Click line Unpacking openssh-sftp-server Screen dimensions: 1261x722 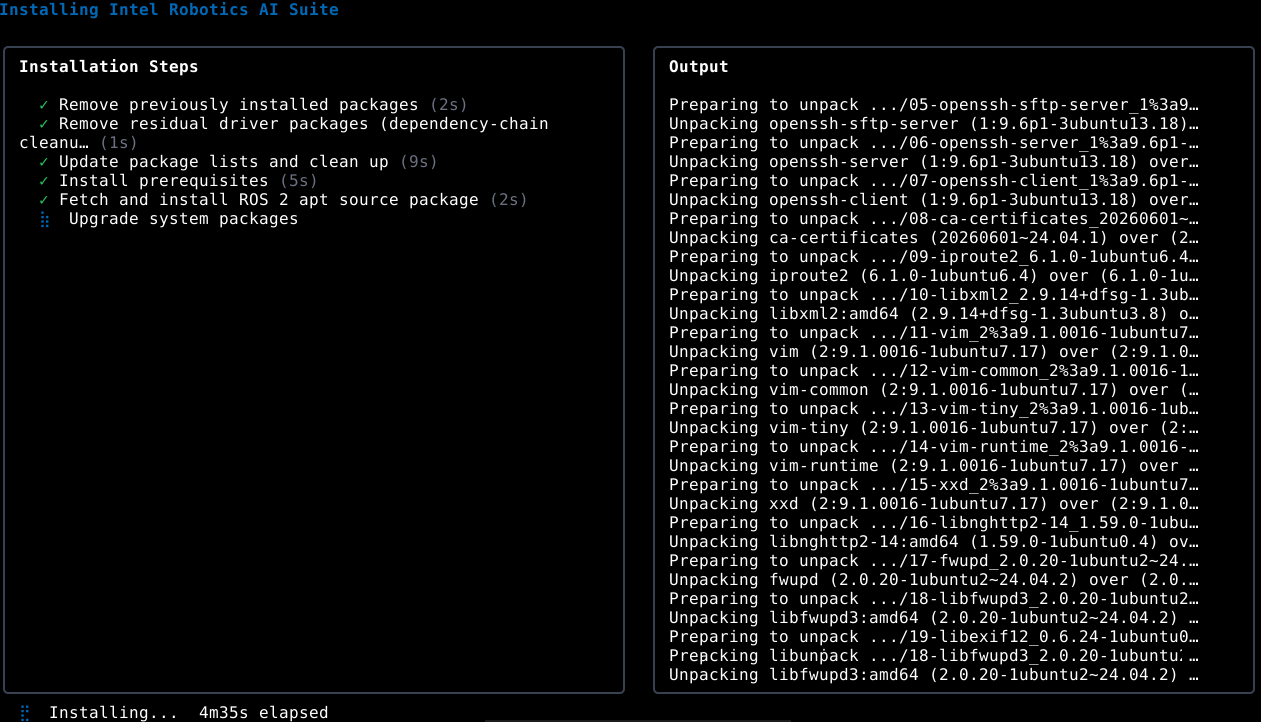tap(934, 124)
